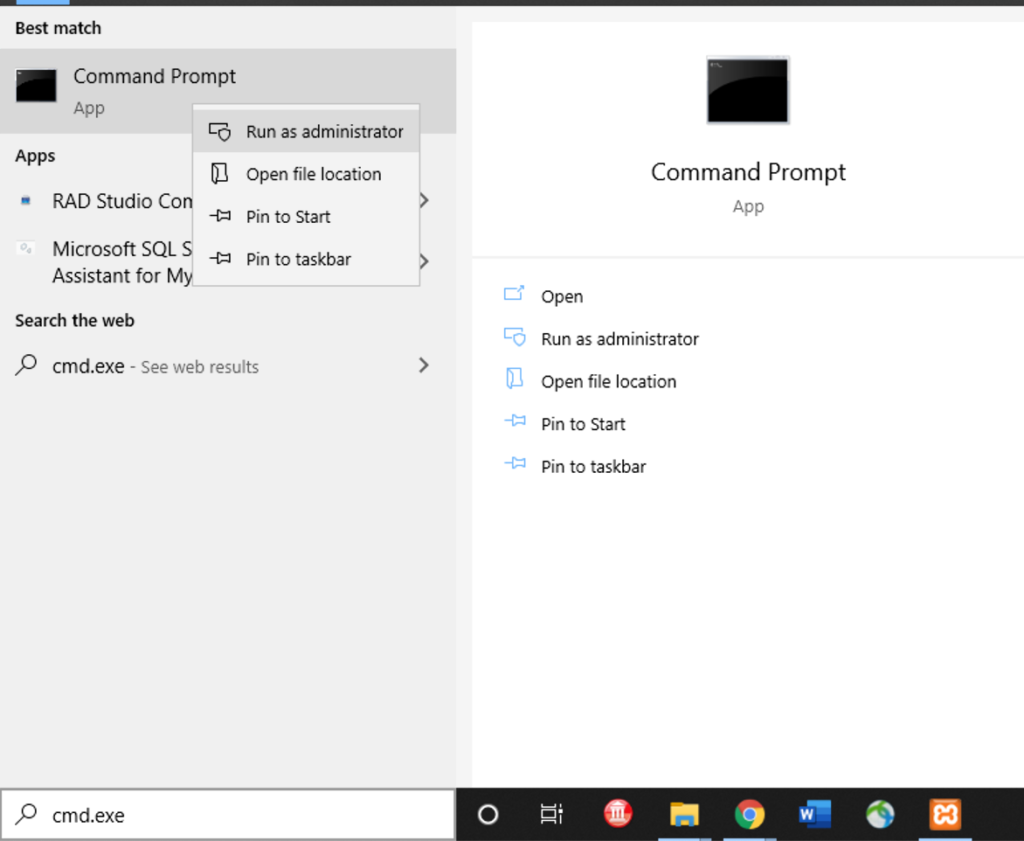Image resolution: width=1024 pixels, height=841 pixels.
Task: Click the magnifier icon next to cmd.exe web result
Action: (x=26, y=364)
